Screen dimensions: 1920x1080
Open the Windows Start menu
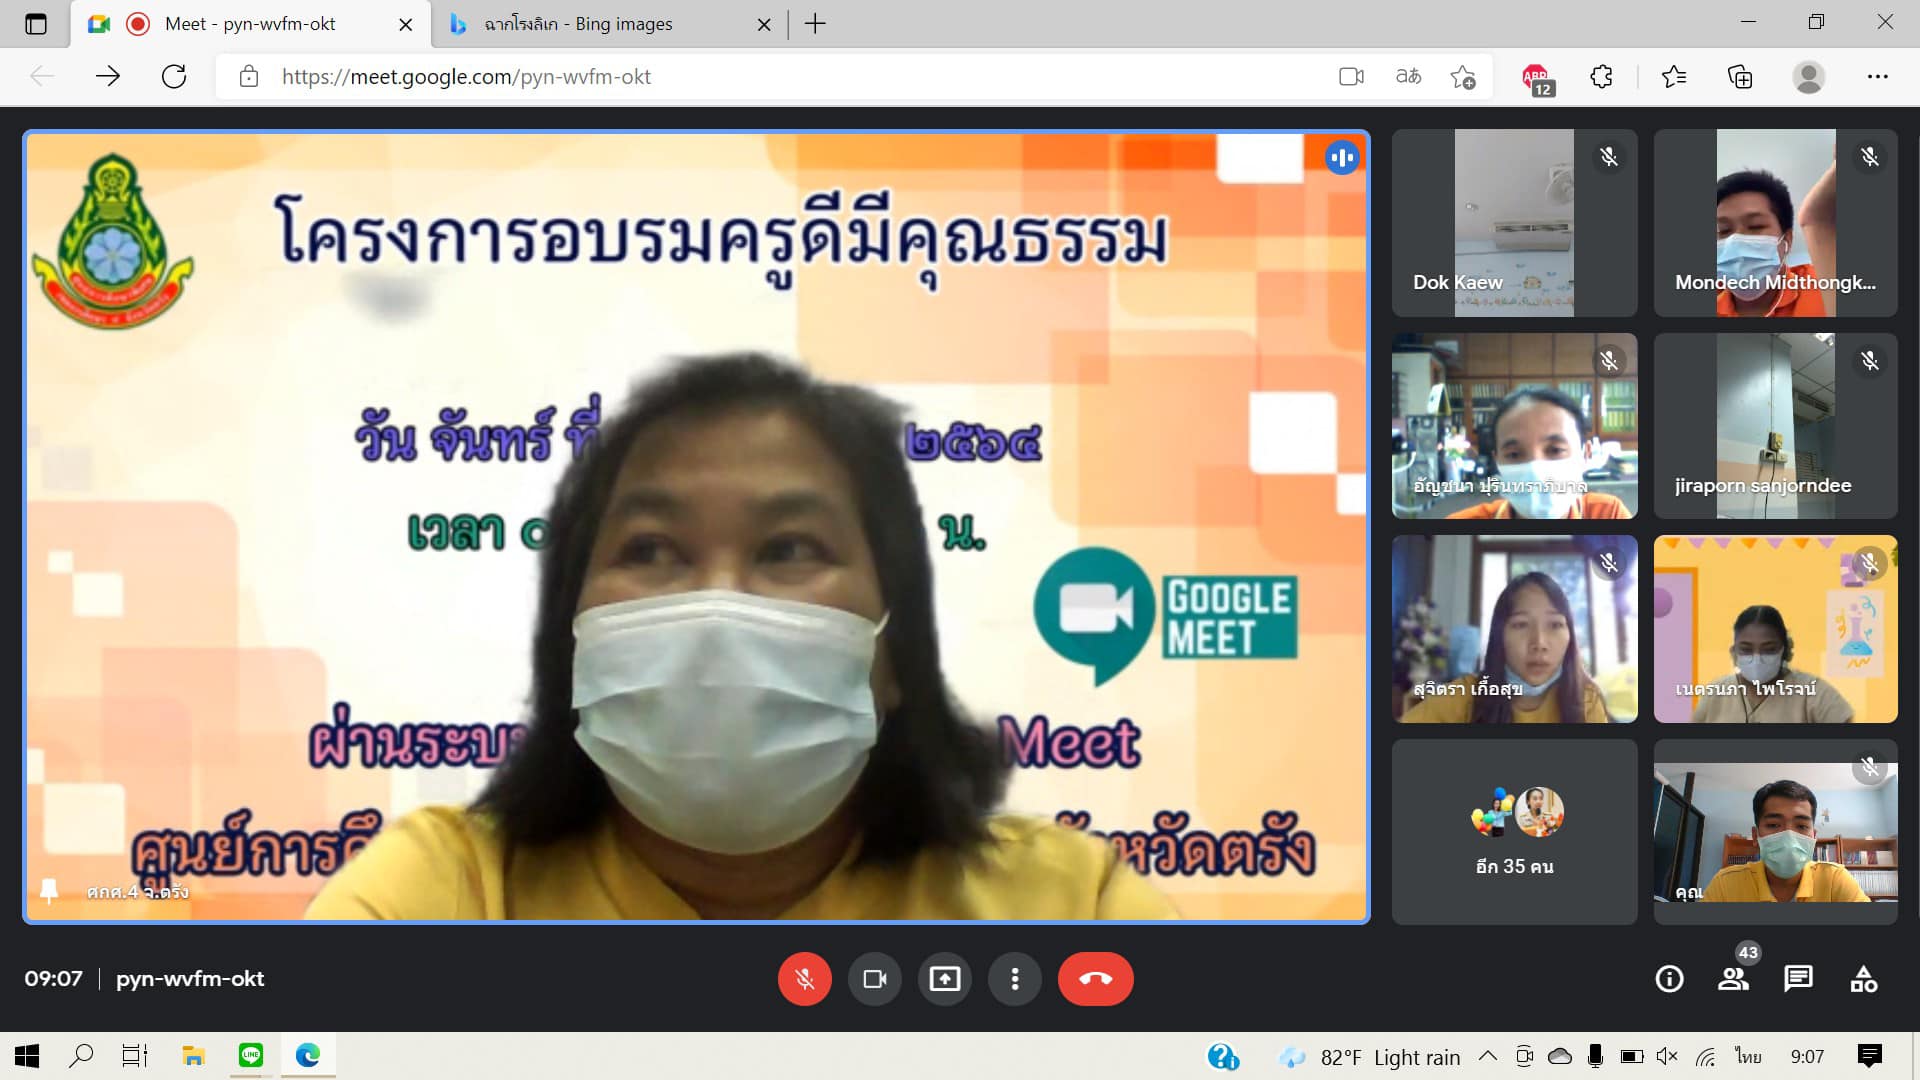click(27, 1056)
